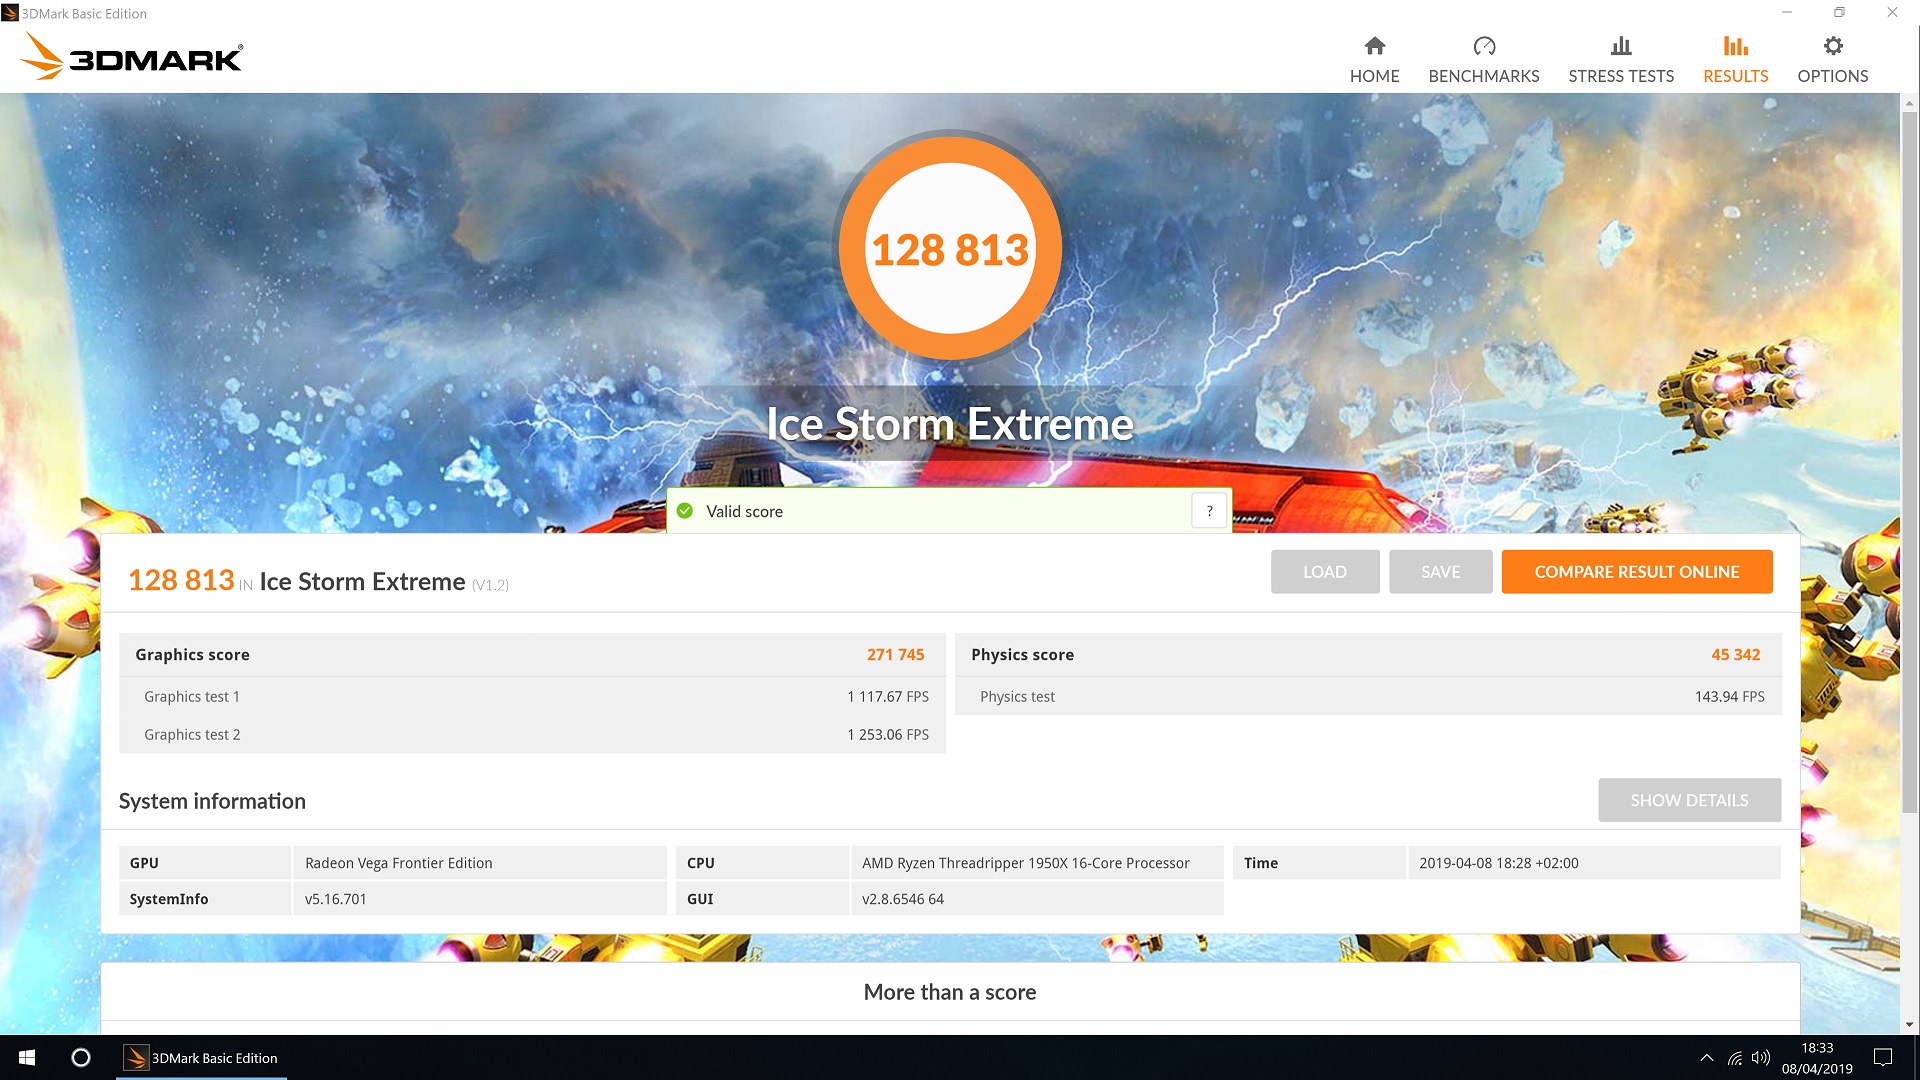Select 3DMark Basic Edition taskbar item

202,1057
